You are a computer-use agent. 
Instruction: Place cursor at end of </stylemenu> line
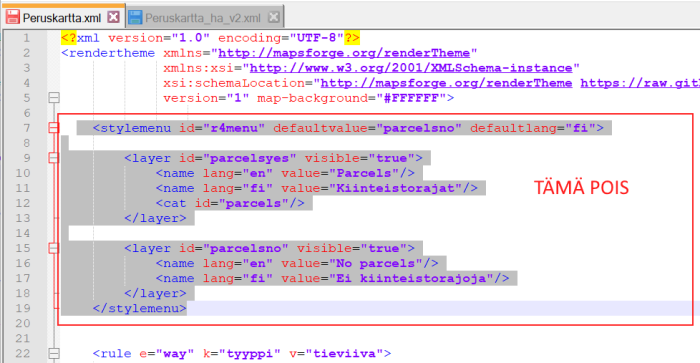click(x=188, y=309)
